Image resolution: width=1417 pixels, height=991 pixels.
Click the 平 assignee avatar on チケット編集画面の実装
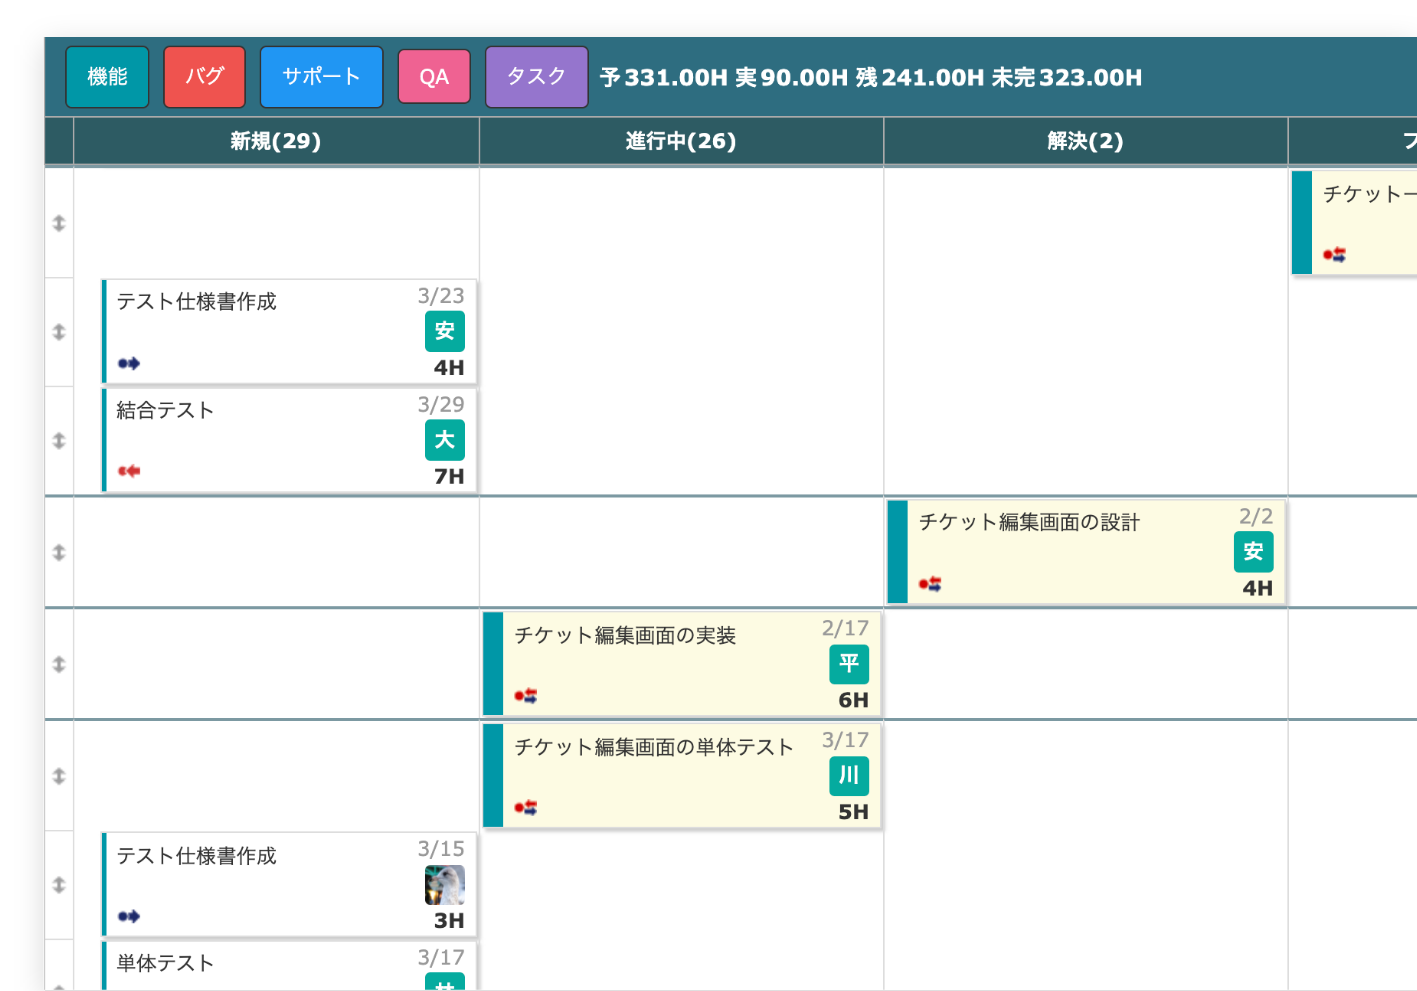pos(849,664)
